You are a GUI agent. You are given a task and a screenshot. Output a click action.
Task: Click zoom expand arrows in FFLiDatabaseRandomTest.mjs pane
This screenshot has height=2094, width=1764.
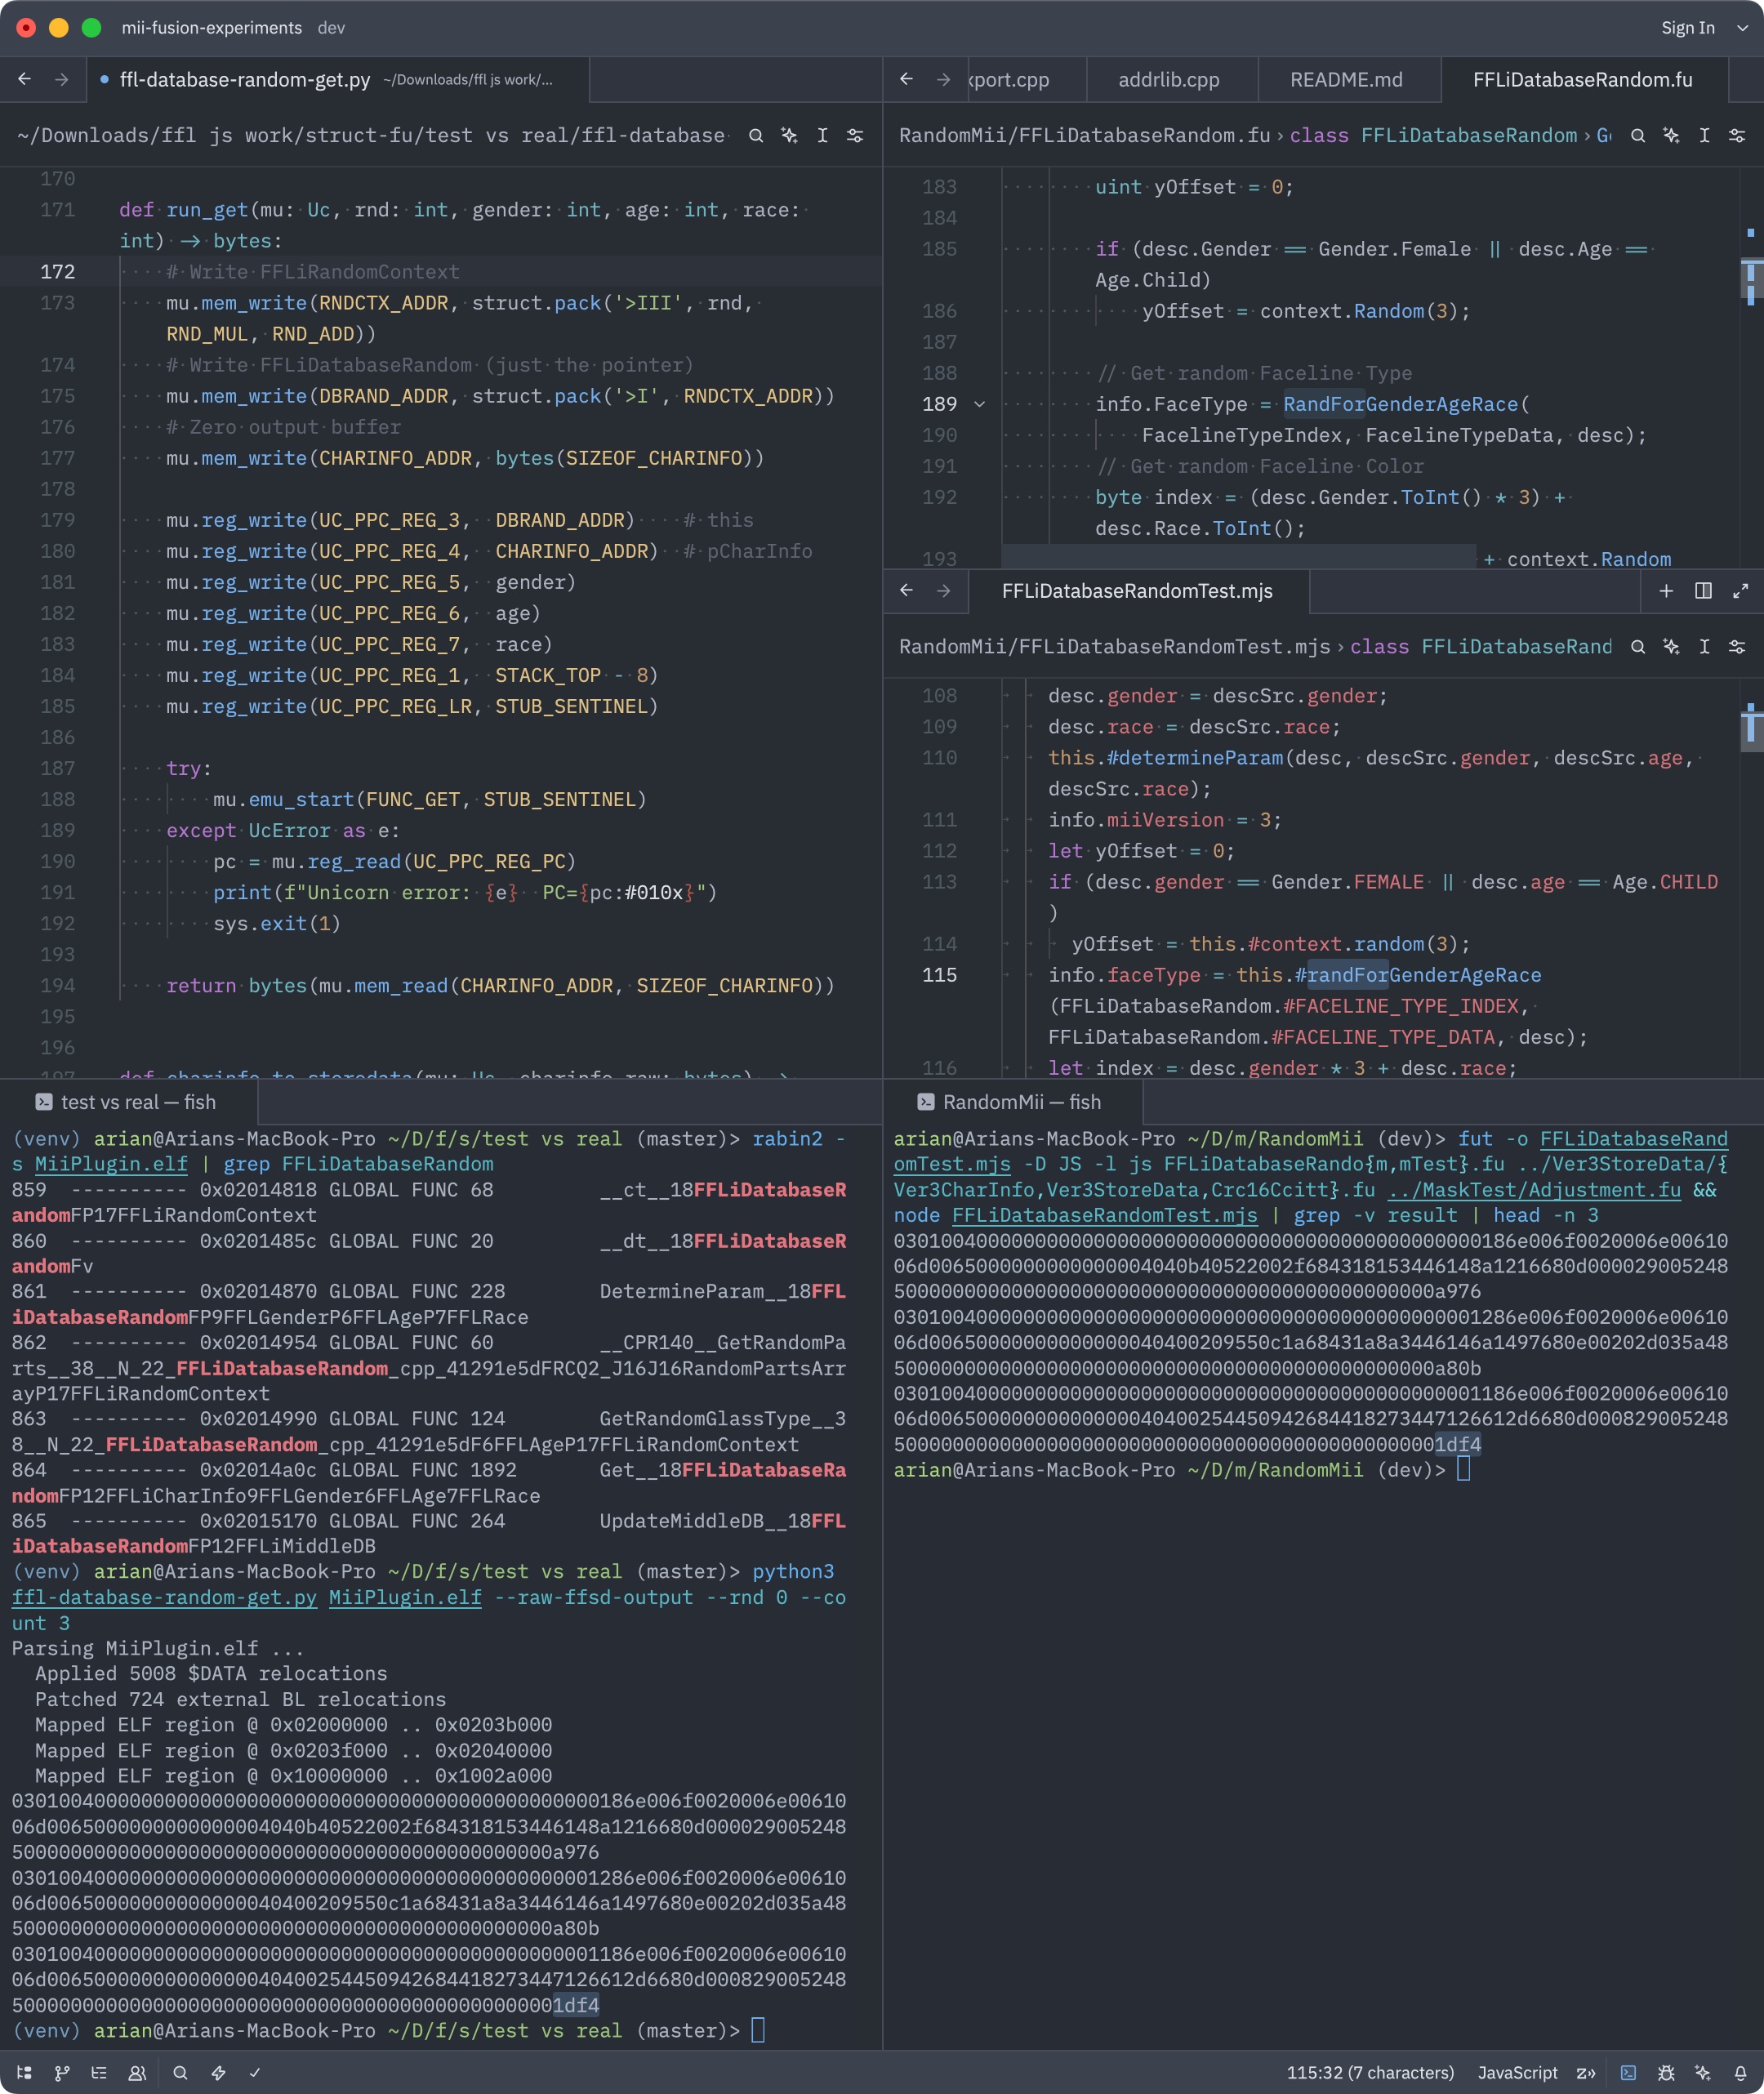(x=1740, y=591)
